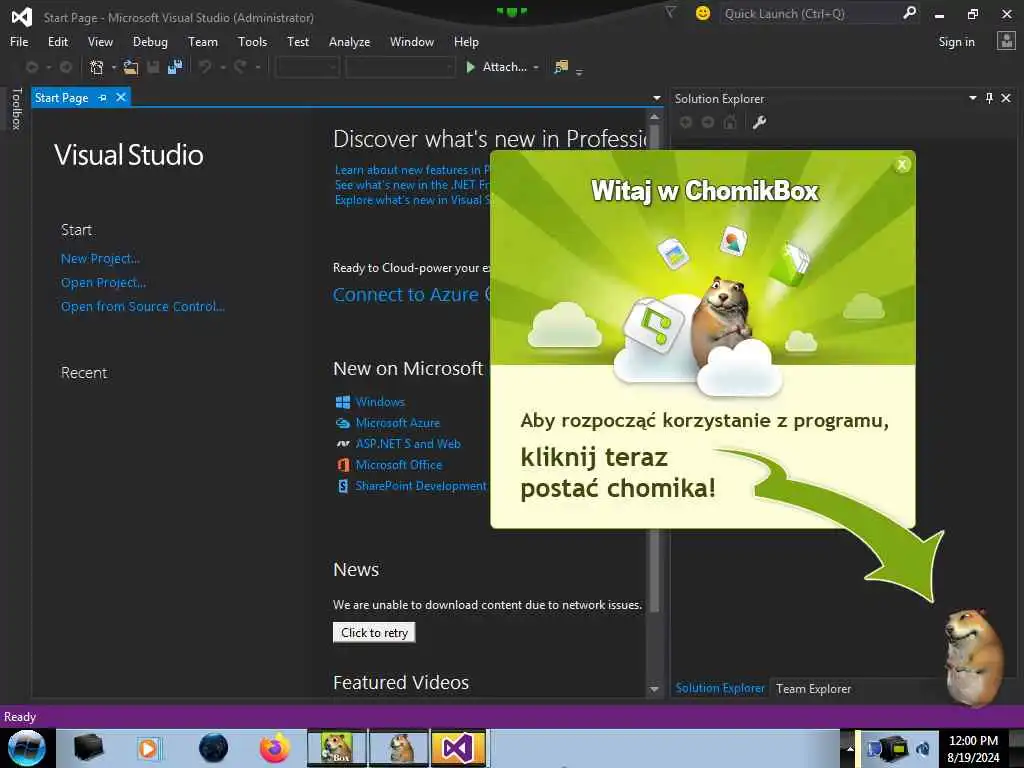1024x768 pixels.
Task: Click the feedback smiley face icon
Action: point(703,13)
